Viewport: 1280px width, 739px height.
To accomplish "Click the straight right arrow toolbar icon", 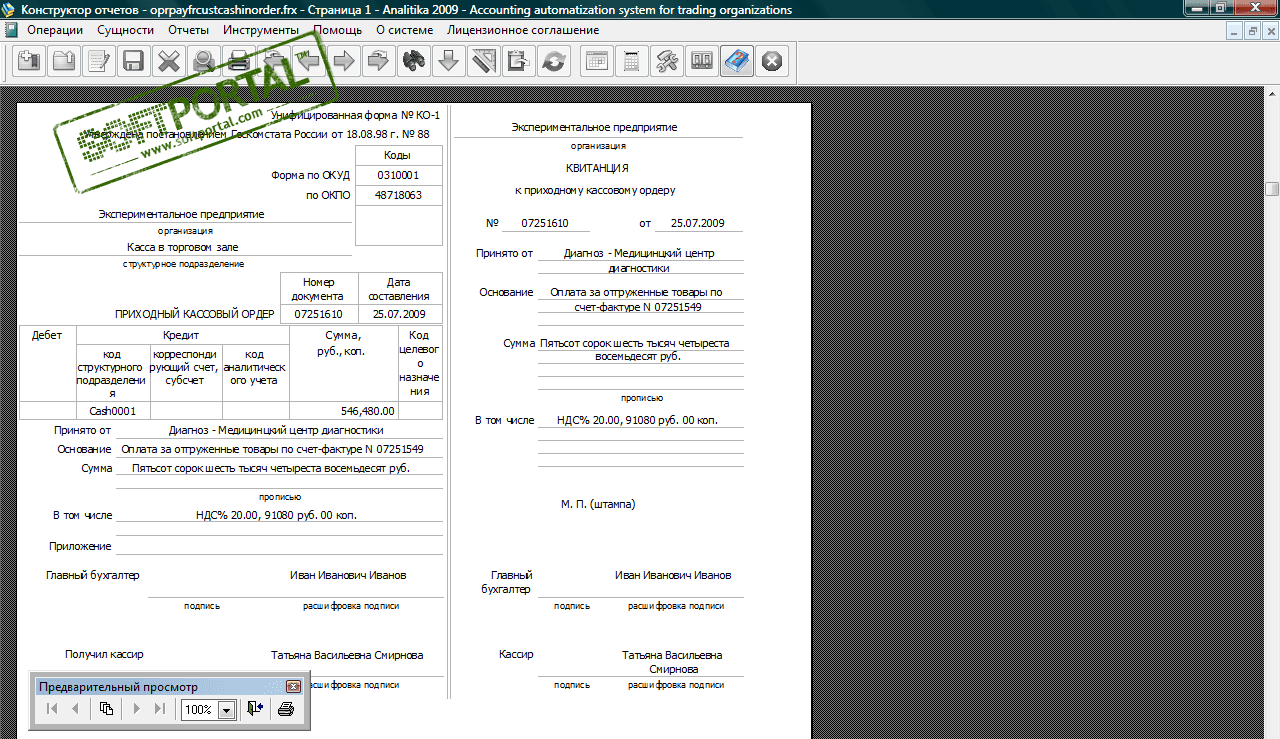I will coord(343,61).
